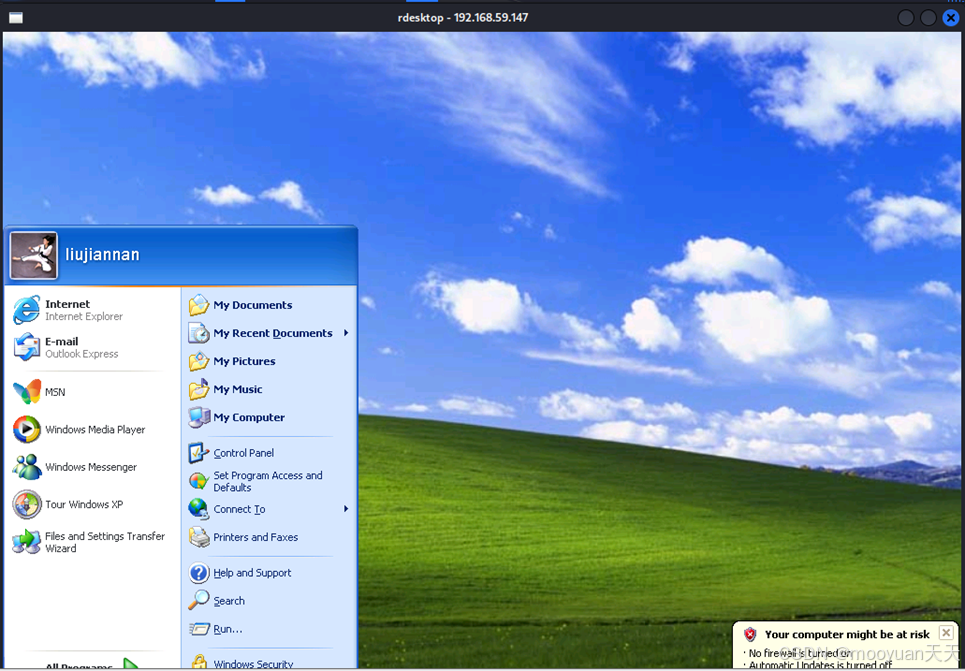Click the Run... icon
Screen dimensions: 965x671
[x=199, y=629]
